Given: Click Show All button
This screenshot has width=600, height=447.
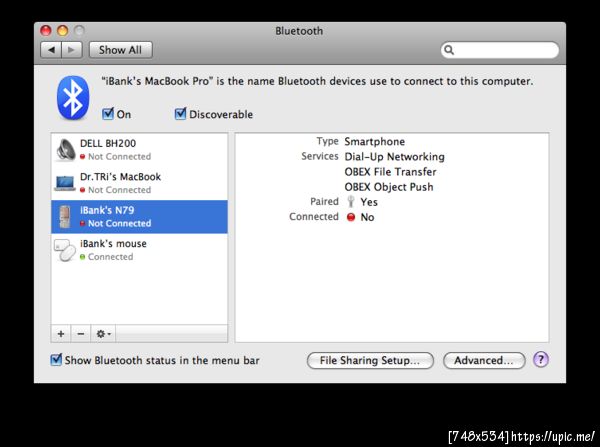Looking at the screenshot, I should [x=121, y=50].
